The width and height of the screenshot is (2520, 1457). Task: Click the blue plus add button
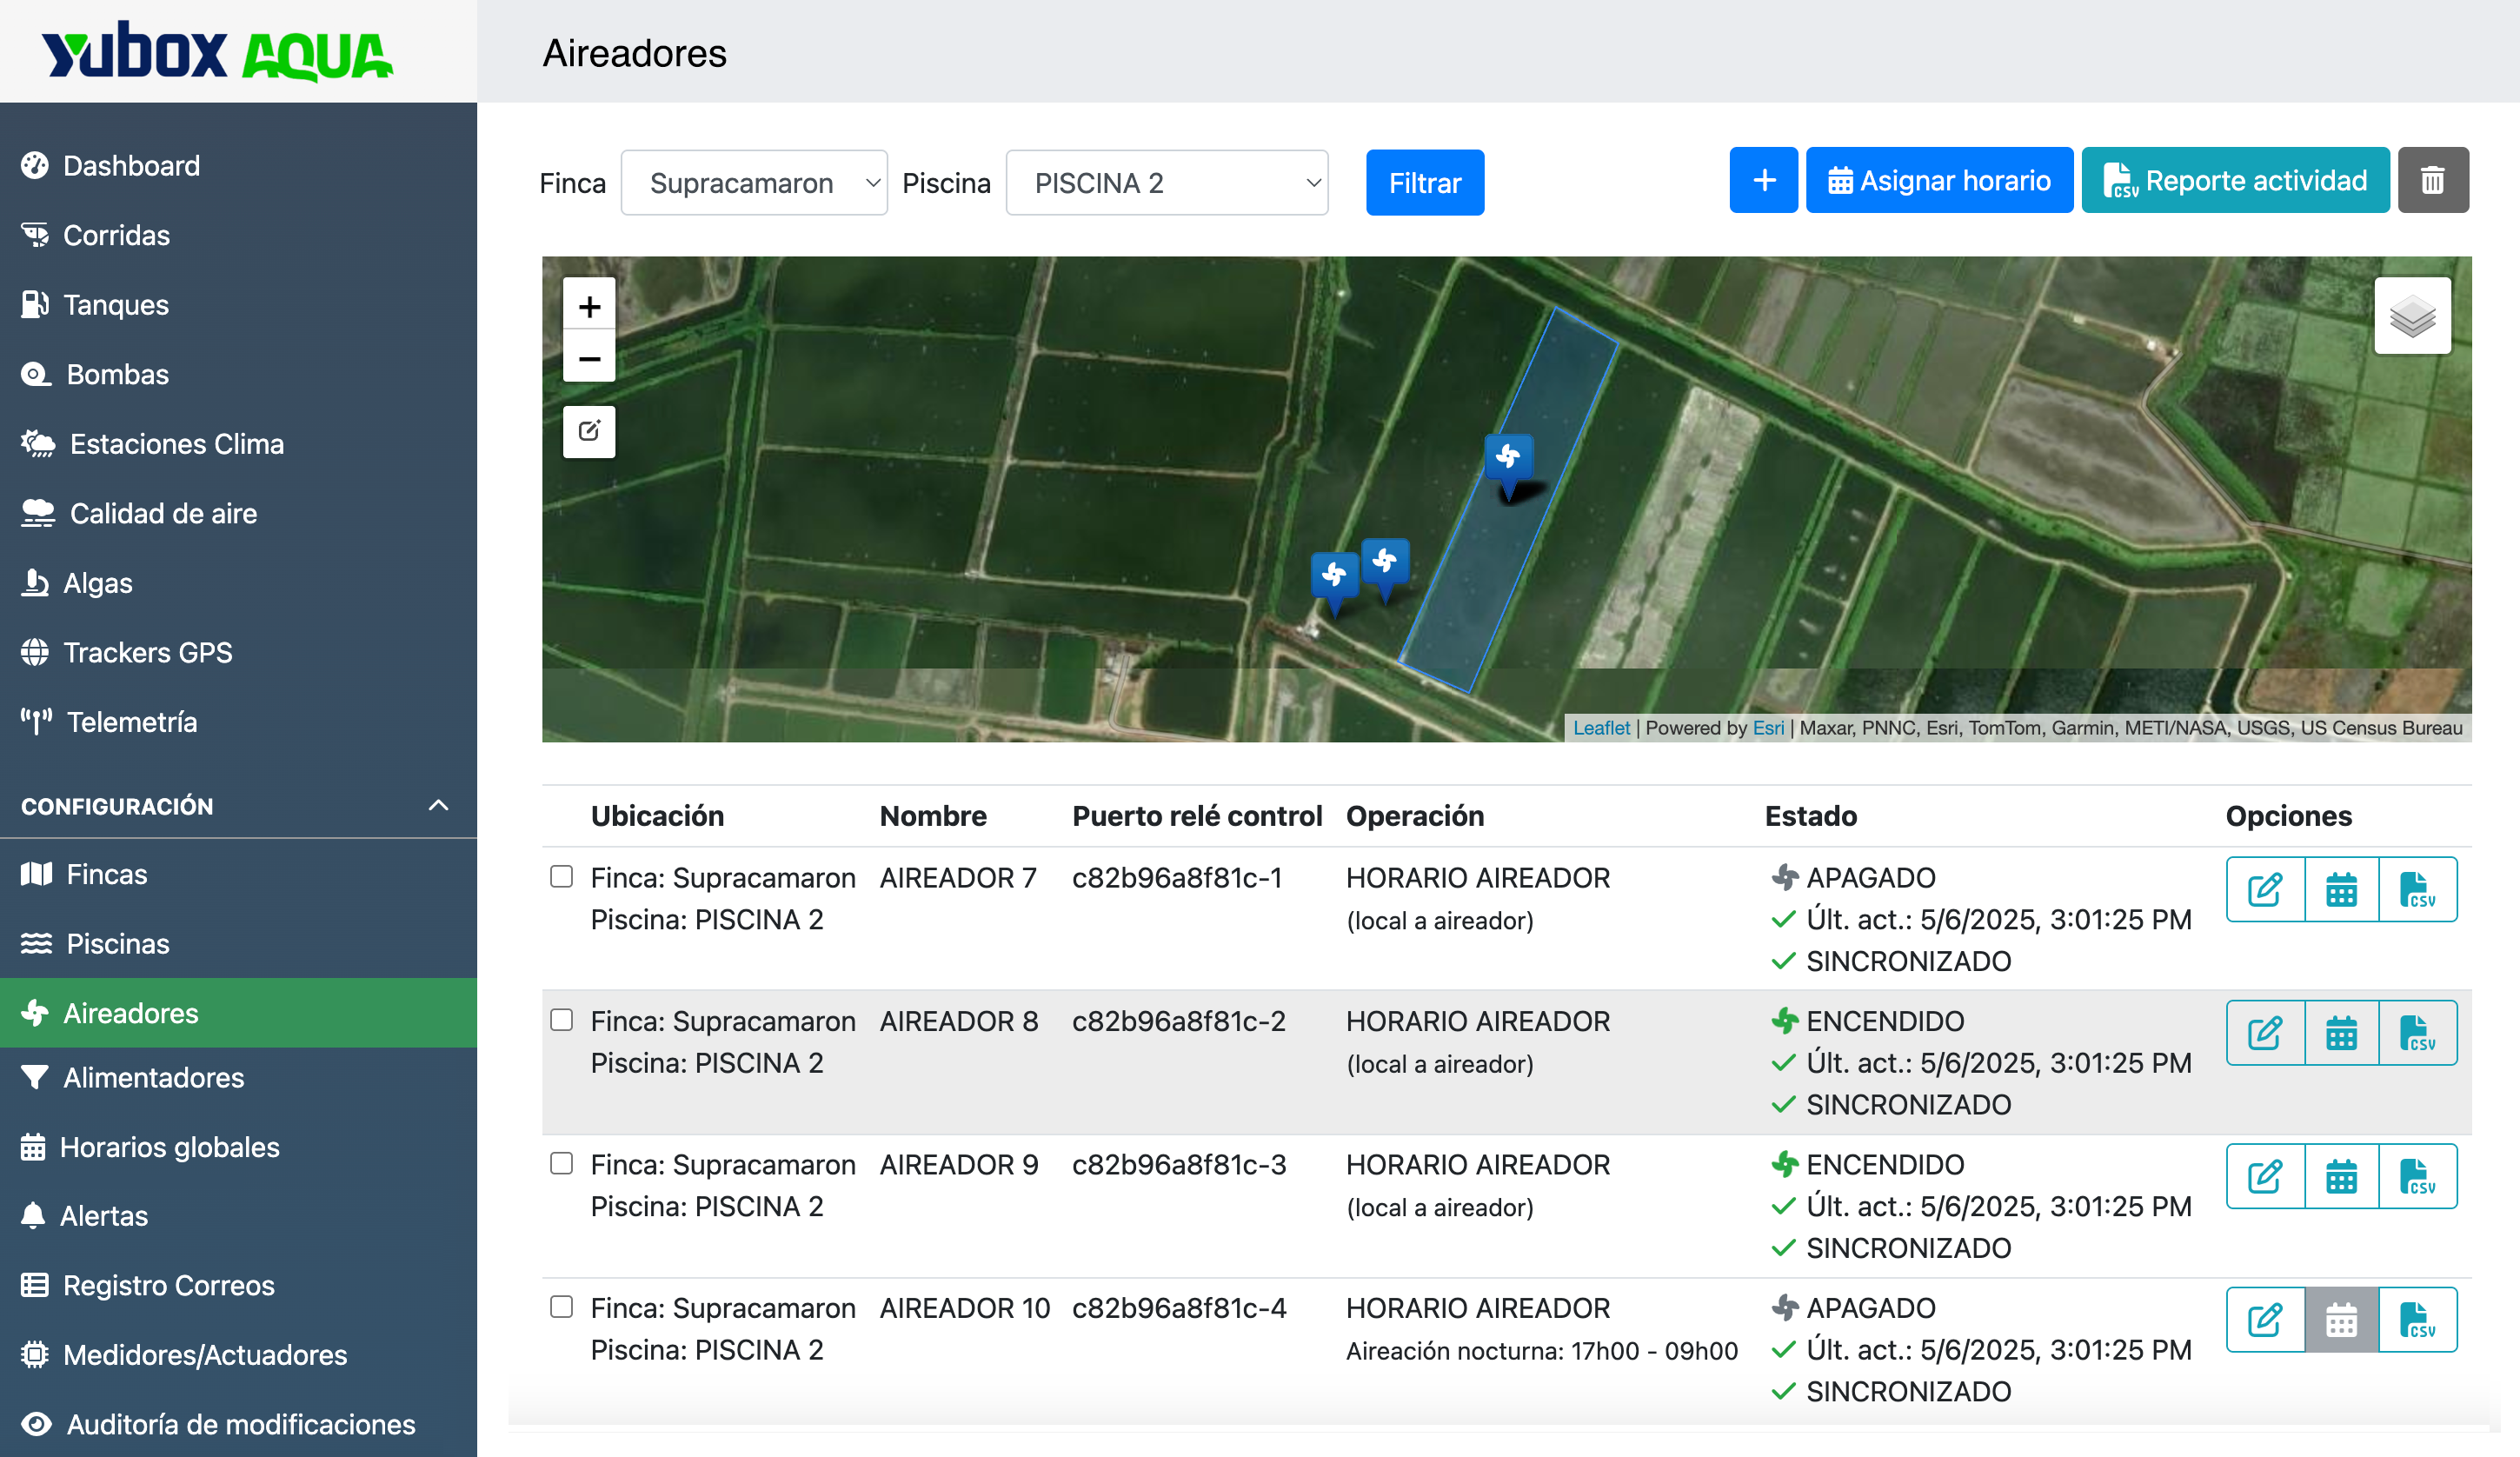pyautogui.click(x=1763, y=181)
